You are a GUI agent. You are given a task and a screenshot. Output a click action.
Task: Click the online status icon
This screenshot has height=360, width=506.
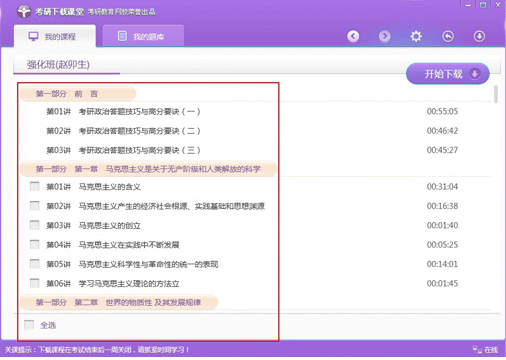point(477,349)
